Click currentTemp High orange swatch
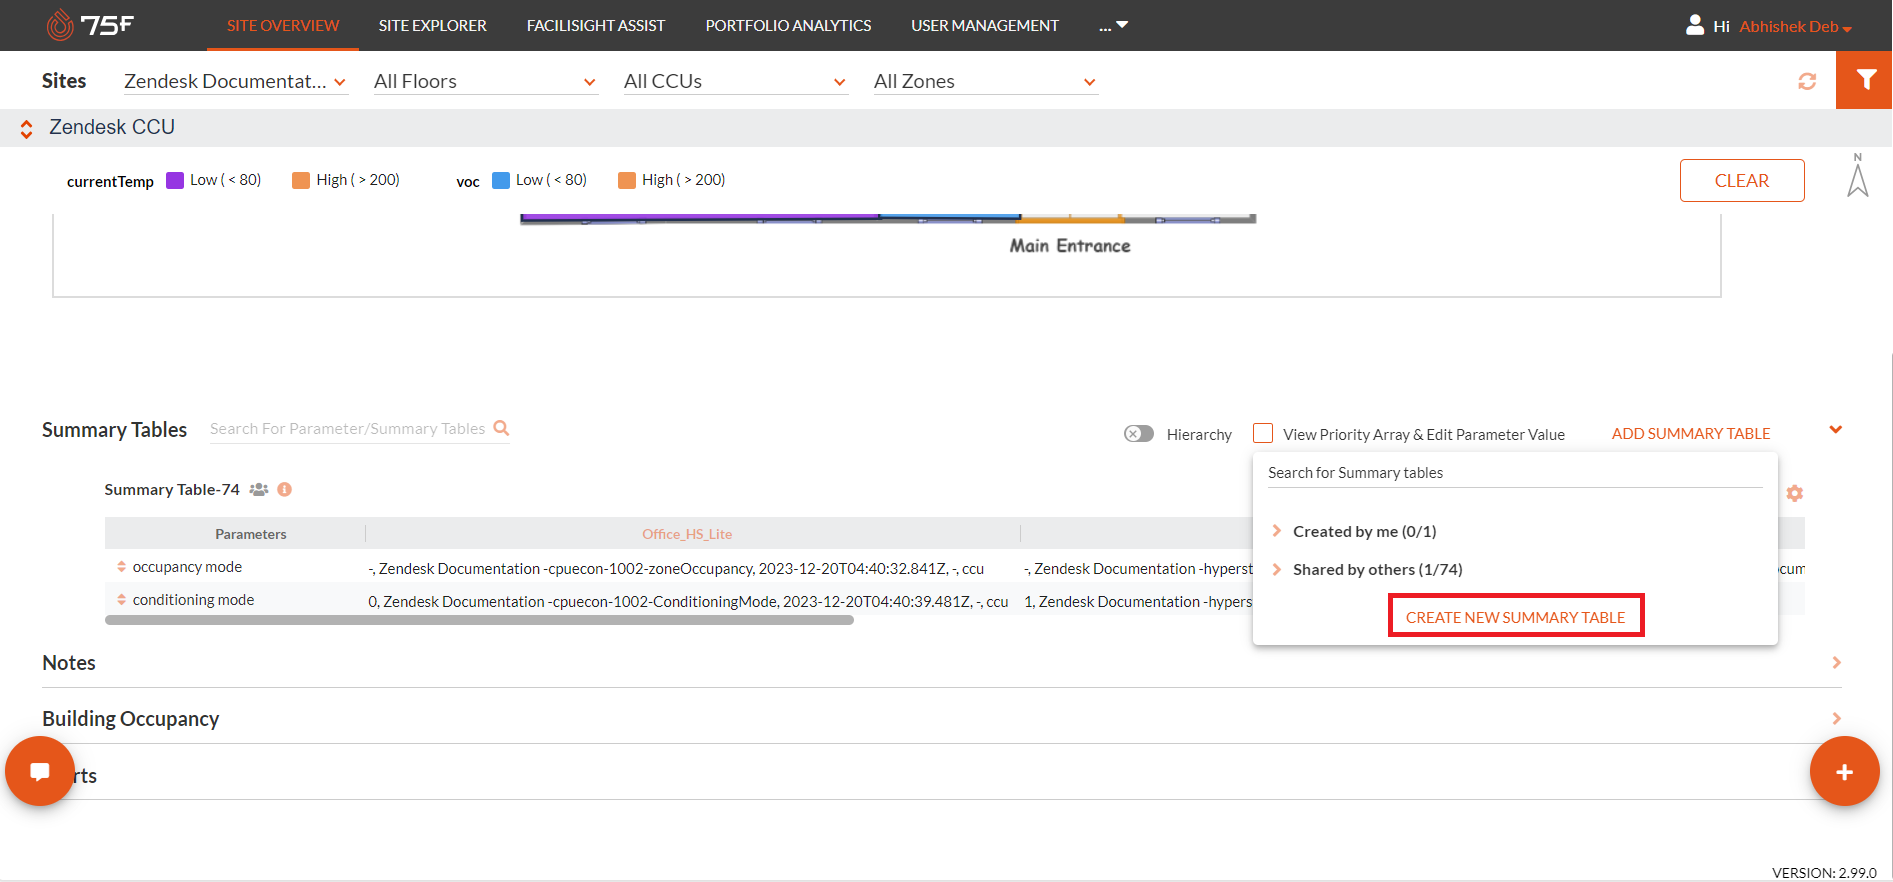This screenshot has width=1893, height=882. click(301, 180)
